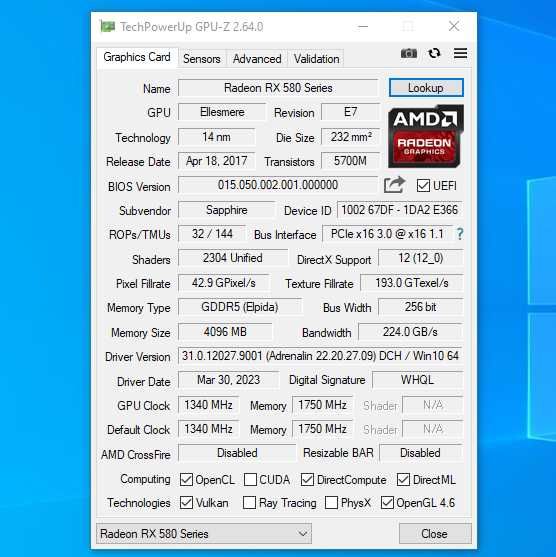Viewport: 556px width, 557px height.
Task: Click the GPU value Ellesmere
Action: [x=222, y=112]
